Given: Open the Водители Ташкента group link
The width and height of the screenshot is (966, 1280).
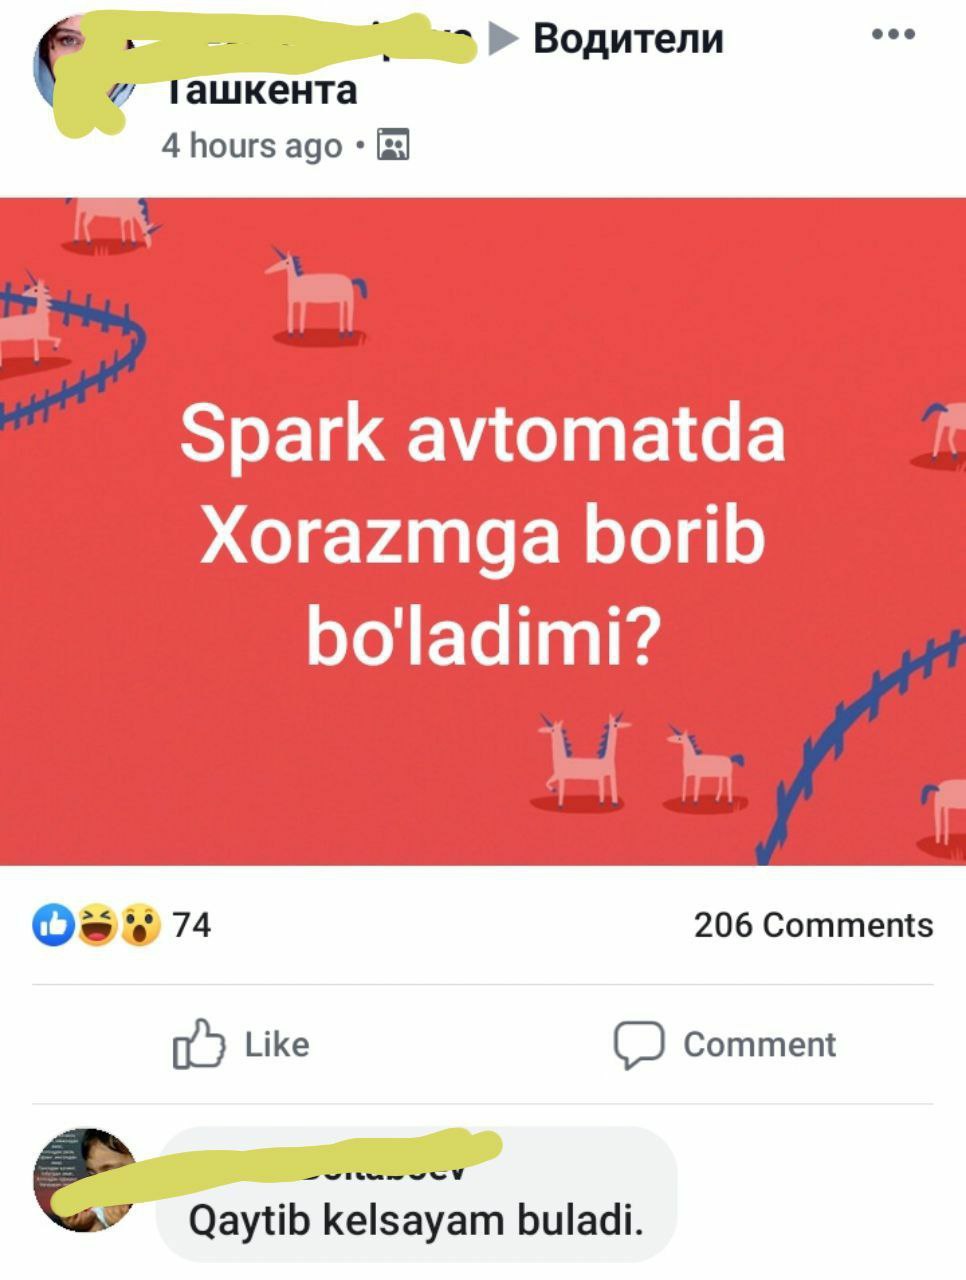Looking at the screenshot, I should 444,64.
